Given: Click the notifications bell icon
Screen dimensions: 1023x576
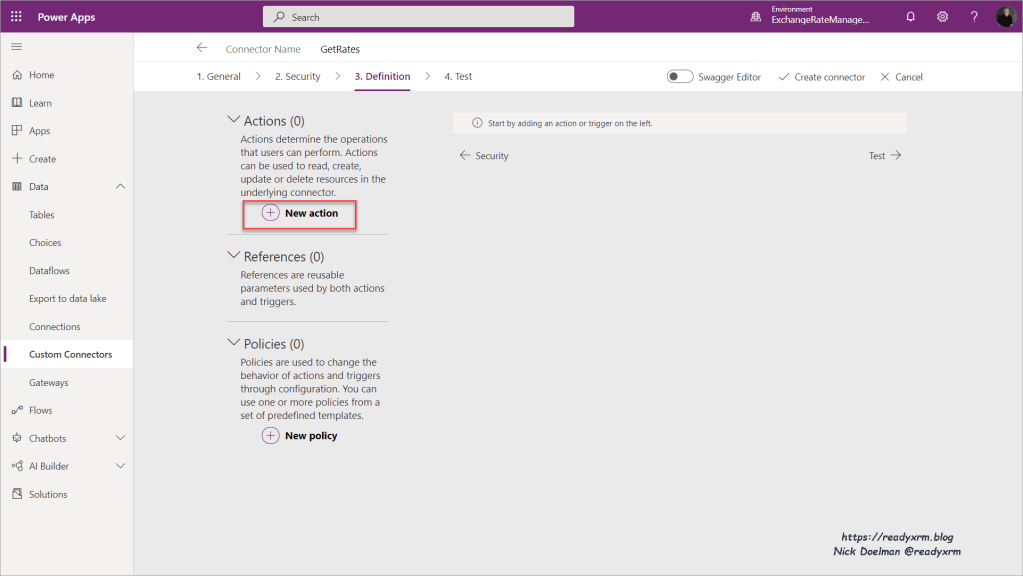Looking at the screenshot, I should tap(910, 17).
